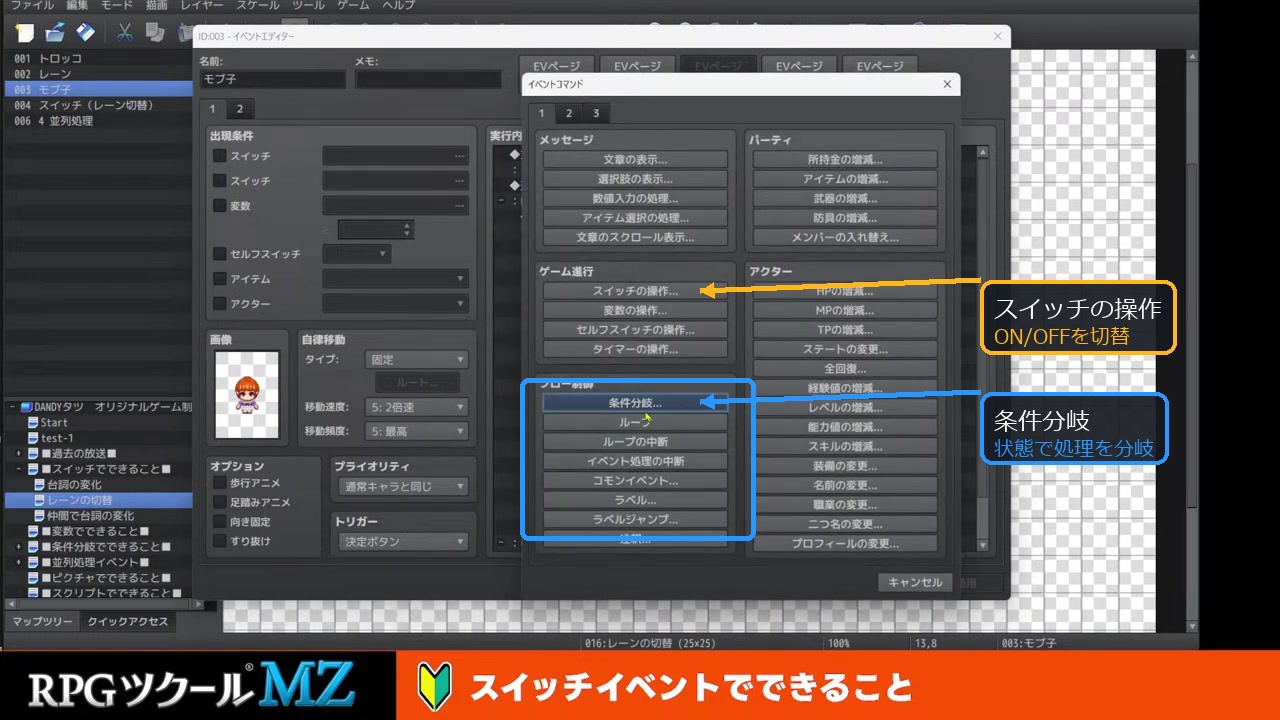Open the トリガー dropdown showing 決定ボタン
This screenshot has height=720, width=1280.
403,542
